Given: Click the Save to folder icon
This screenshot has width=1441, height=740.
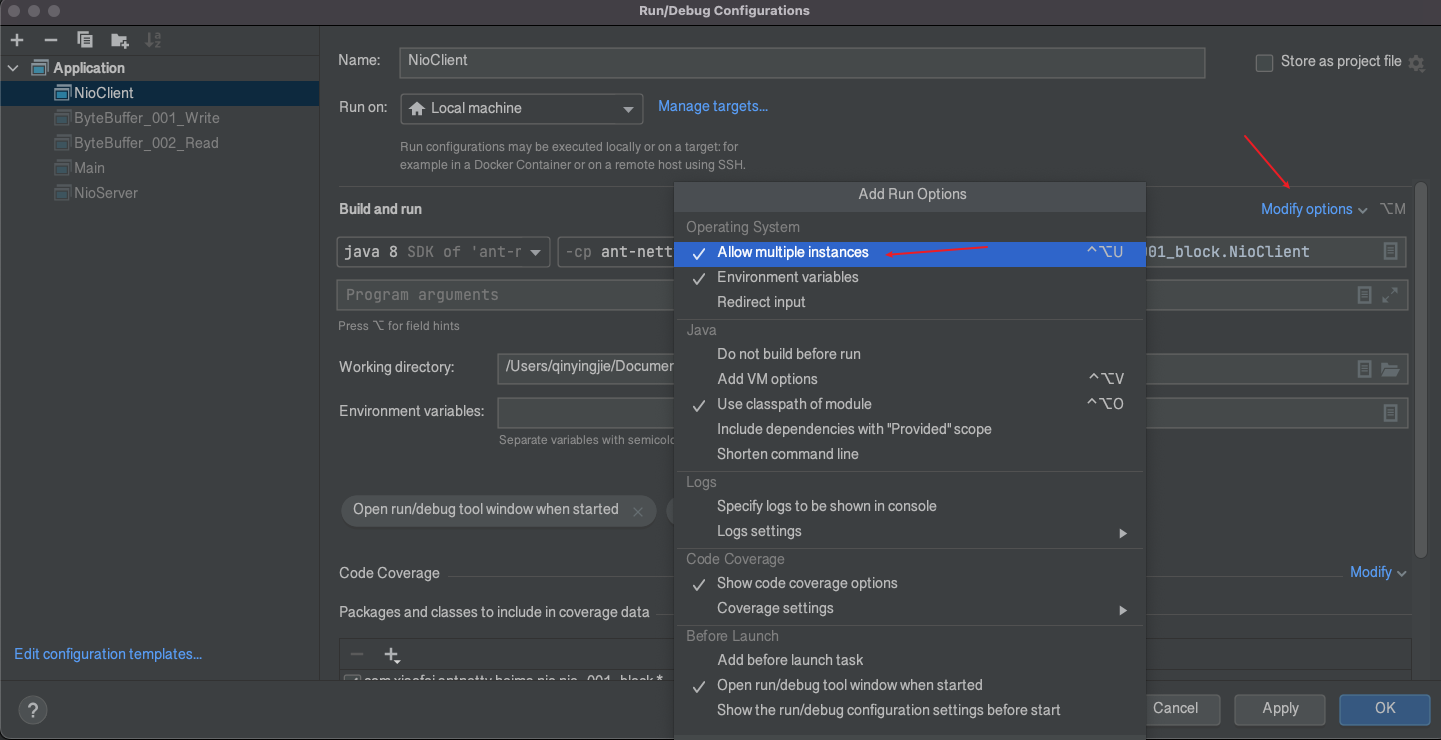Looking at the screenshot, I should pos(120,40).
